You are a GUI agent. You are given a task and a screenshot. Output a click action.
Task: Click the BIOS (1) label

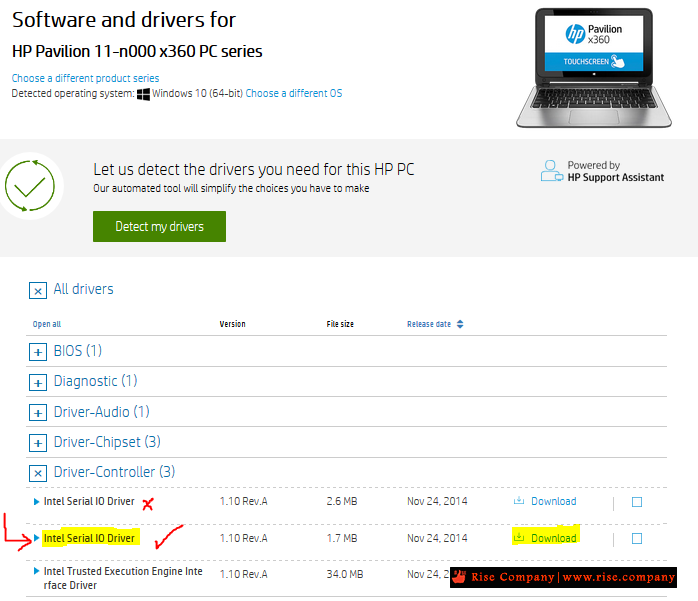(78, 351)
